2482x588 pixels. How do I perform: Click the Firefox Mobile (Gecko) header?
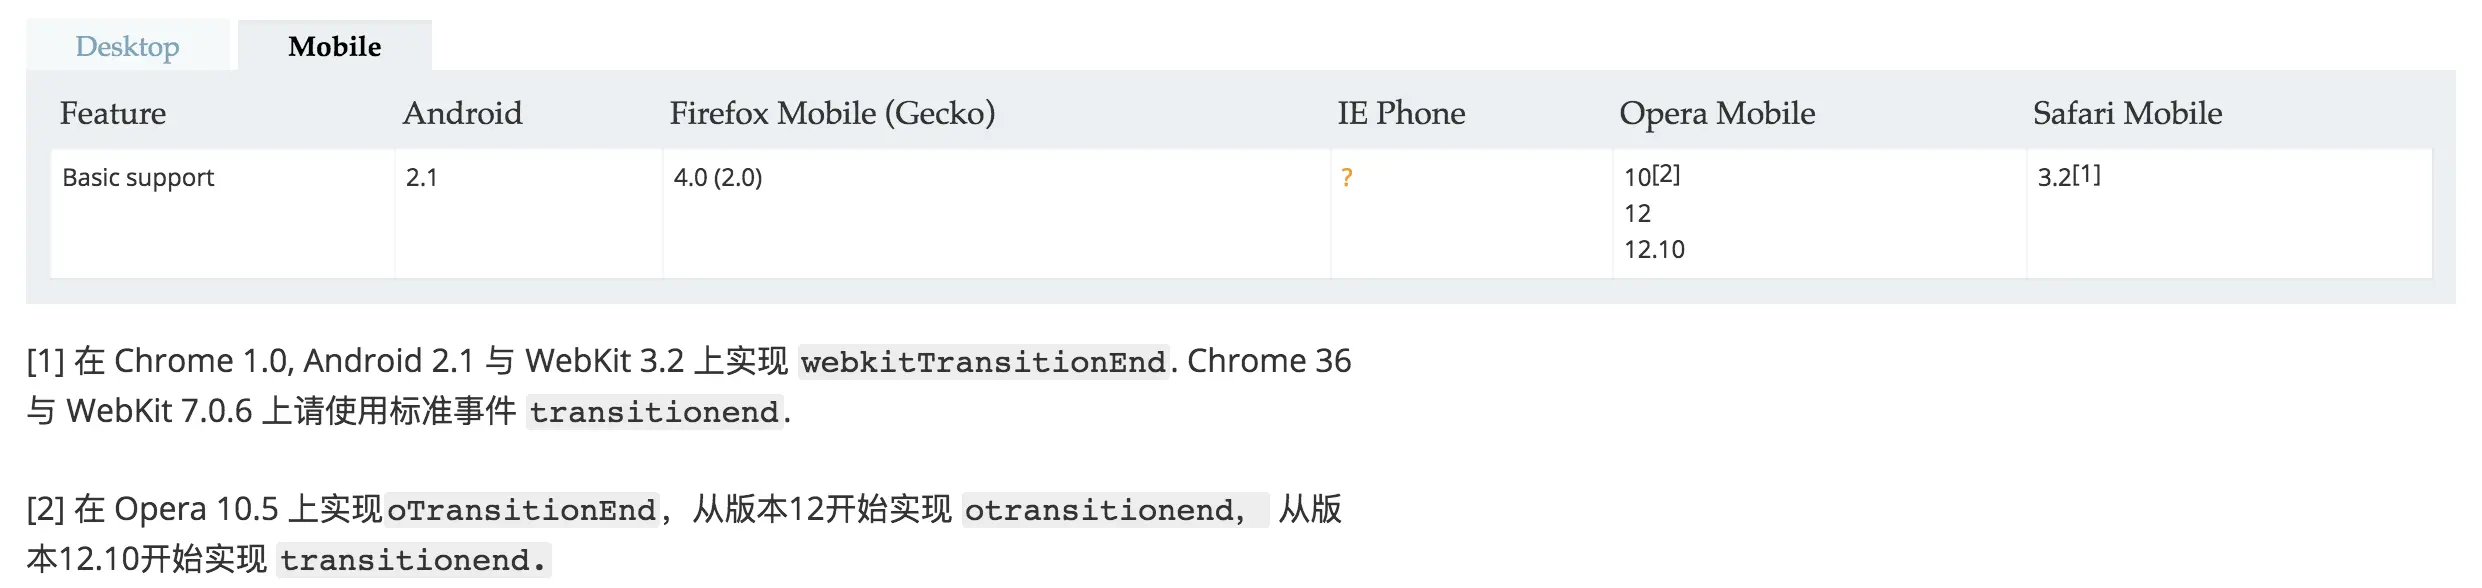coord(832,113)
